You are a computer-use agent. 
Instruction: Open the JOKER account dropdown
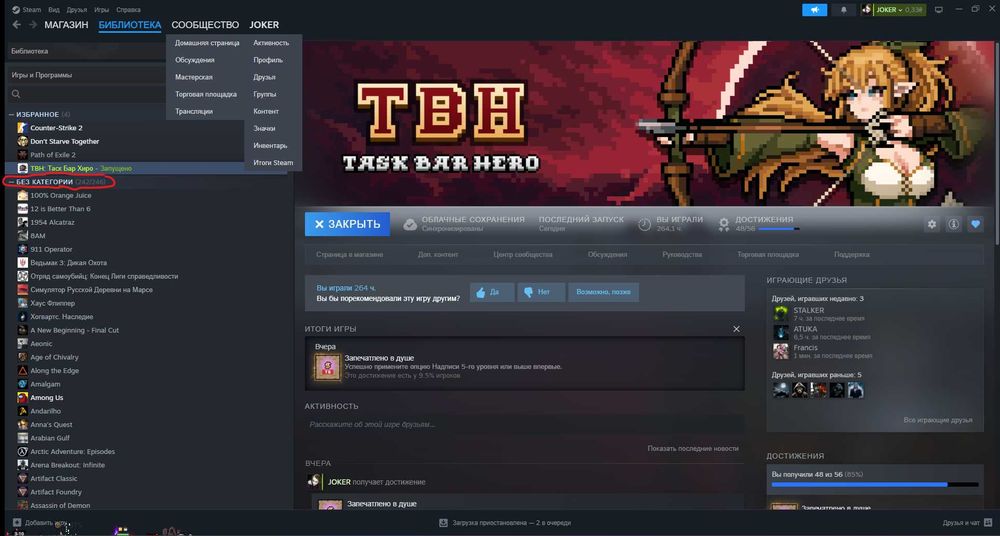[893, 10]
